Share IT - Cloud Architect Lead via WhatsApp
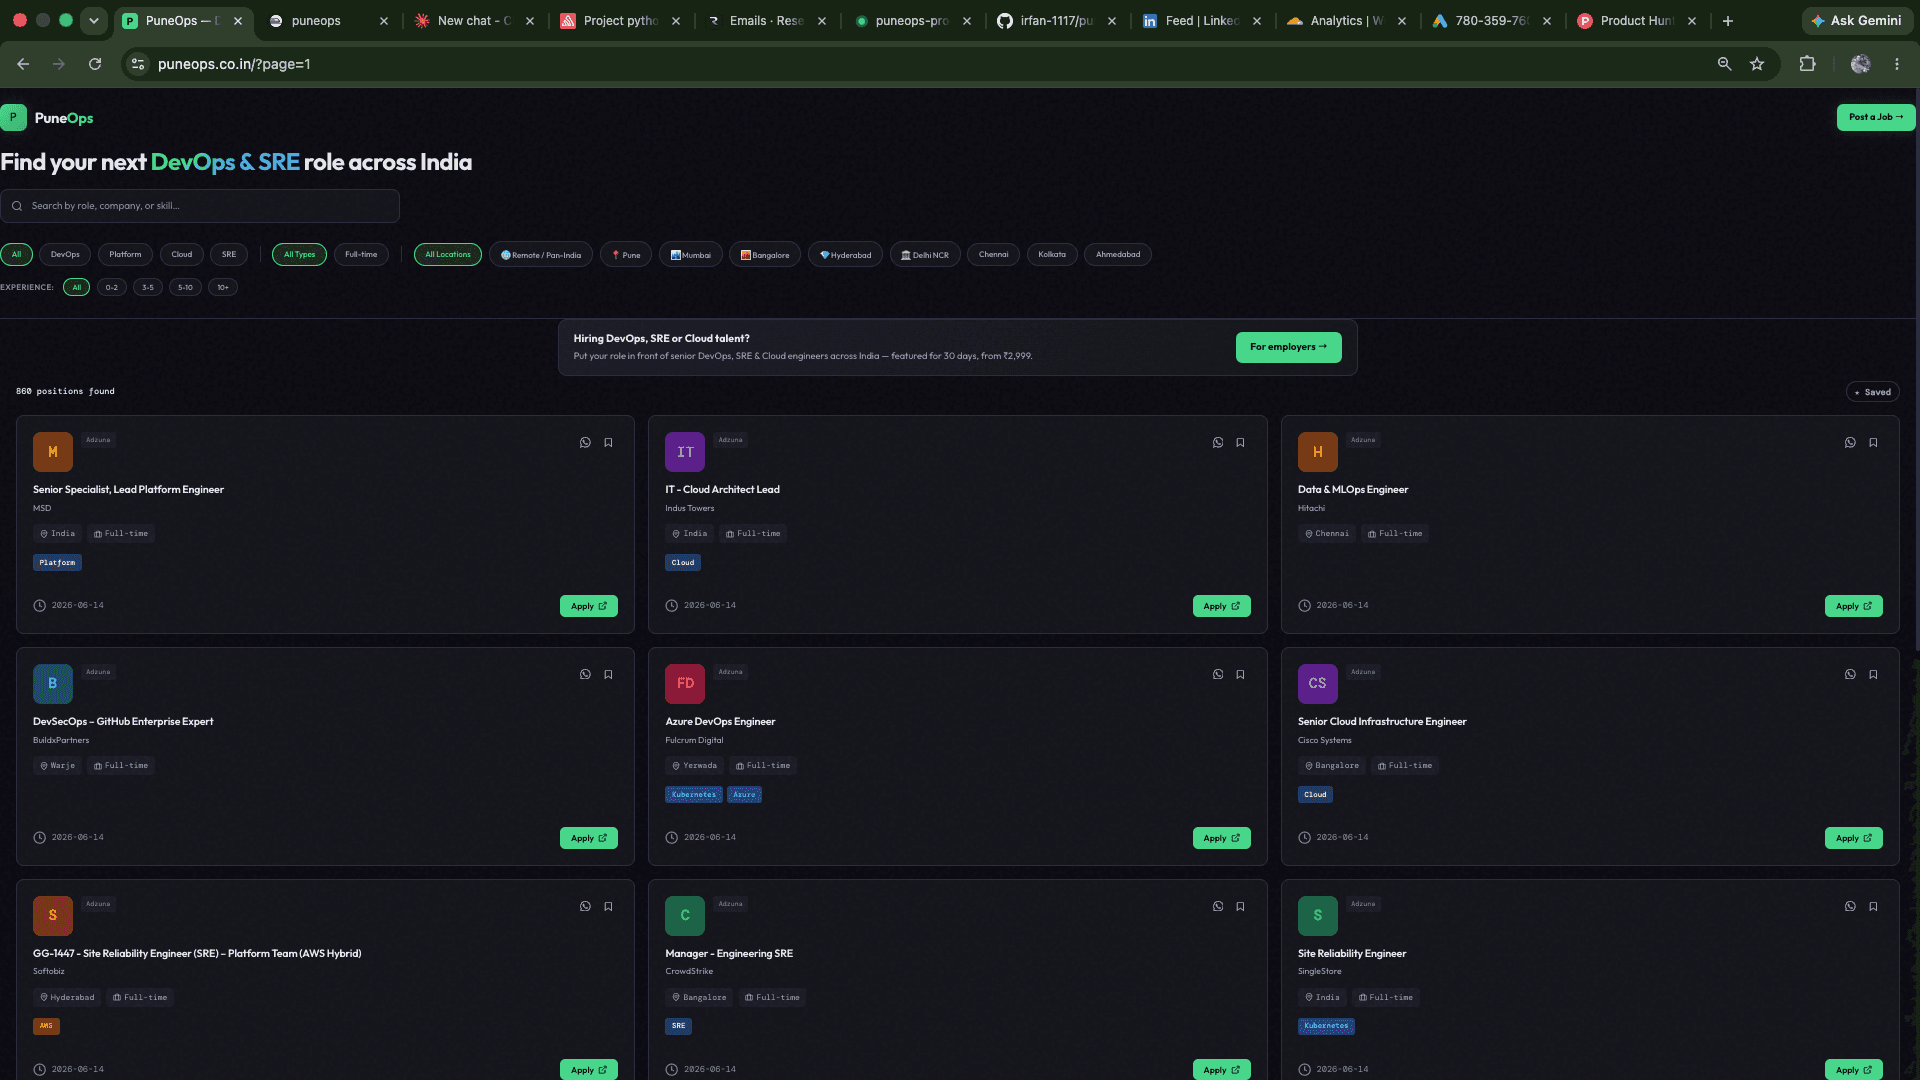The height and width of the screenshot is (1080, 1920). tap(1218, 443)
